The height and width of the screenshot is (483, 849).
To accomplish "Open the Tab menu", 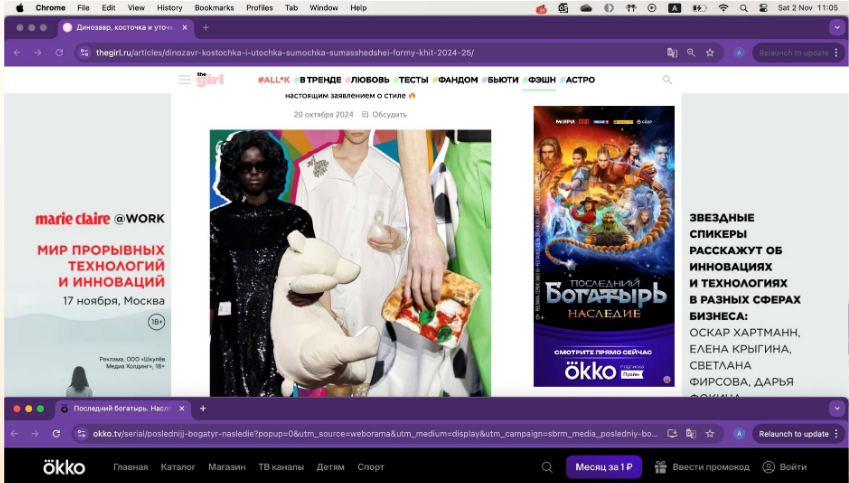I will (291, 8).
